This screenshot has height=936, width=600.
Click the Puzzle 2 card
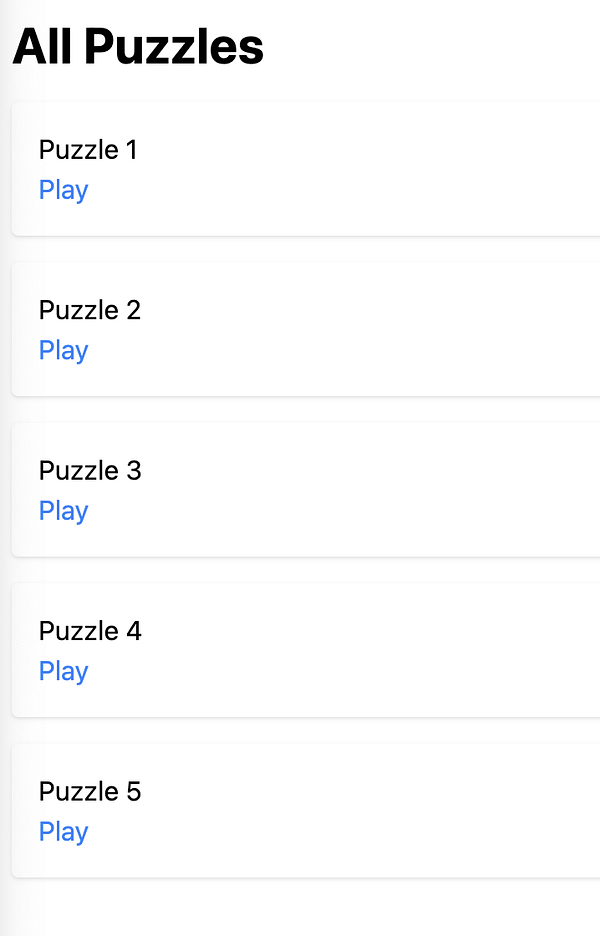[300, 330]
